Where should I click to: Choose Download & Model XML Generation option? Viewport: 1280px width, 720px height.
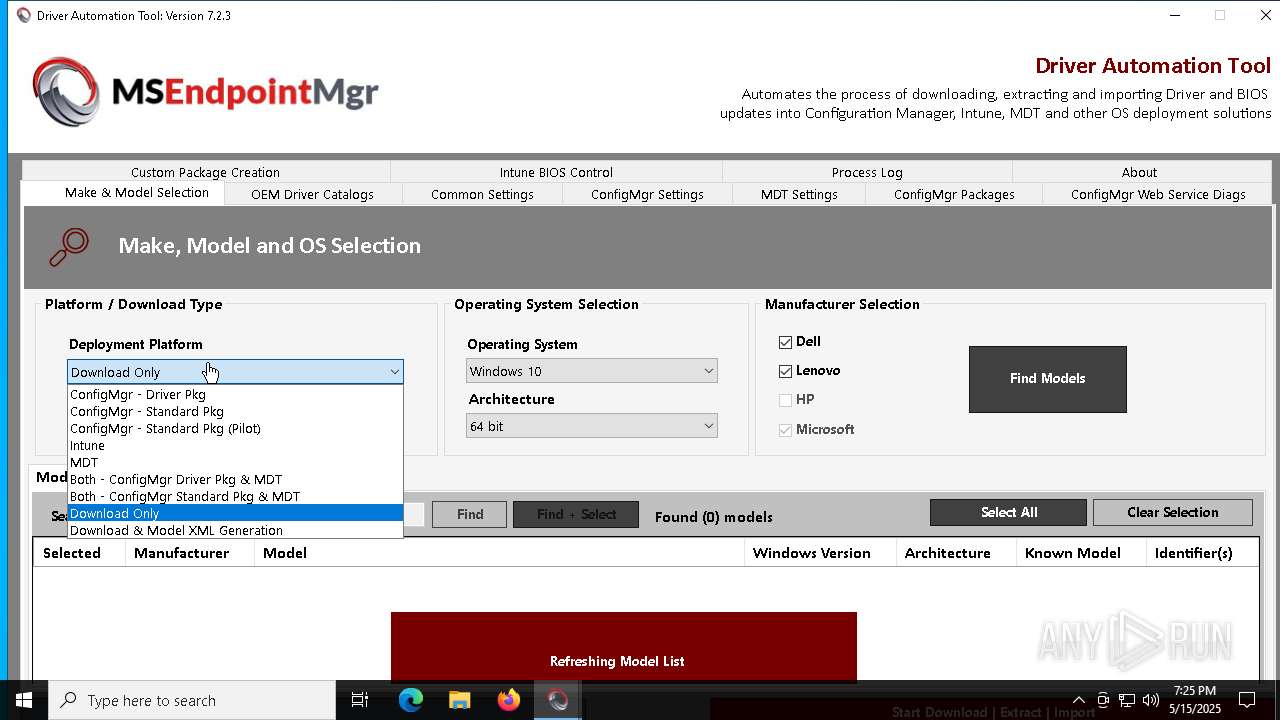coord(235,530)
